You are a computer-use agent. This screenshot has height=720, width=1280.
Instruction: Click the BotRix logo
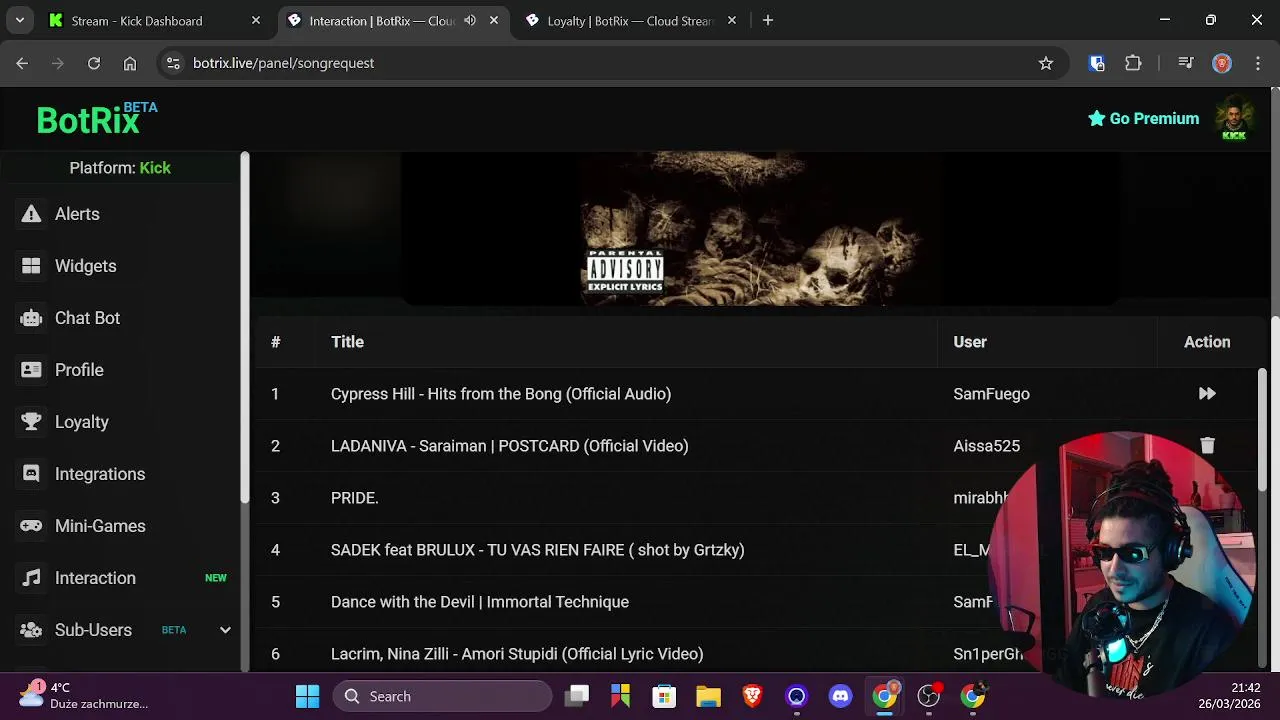click(96, 118)
